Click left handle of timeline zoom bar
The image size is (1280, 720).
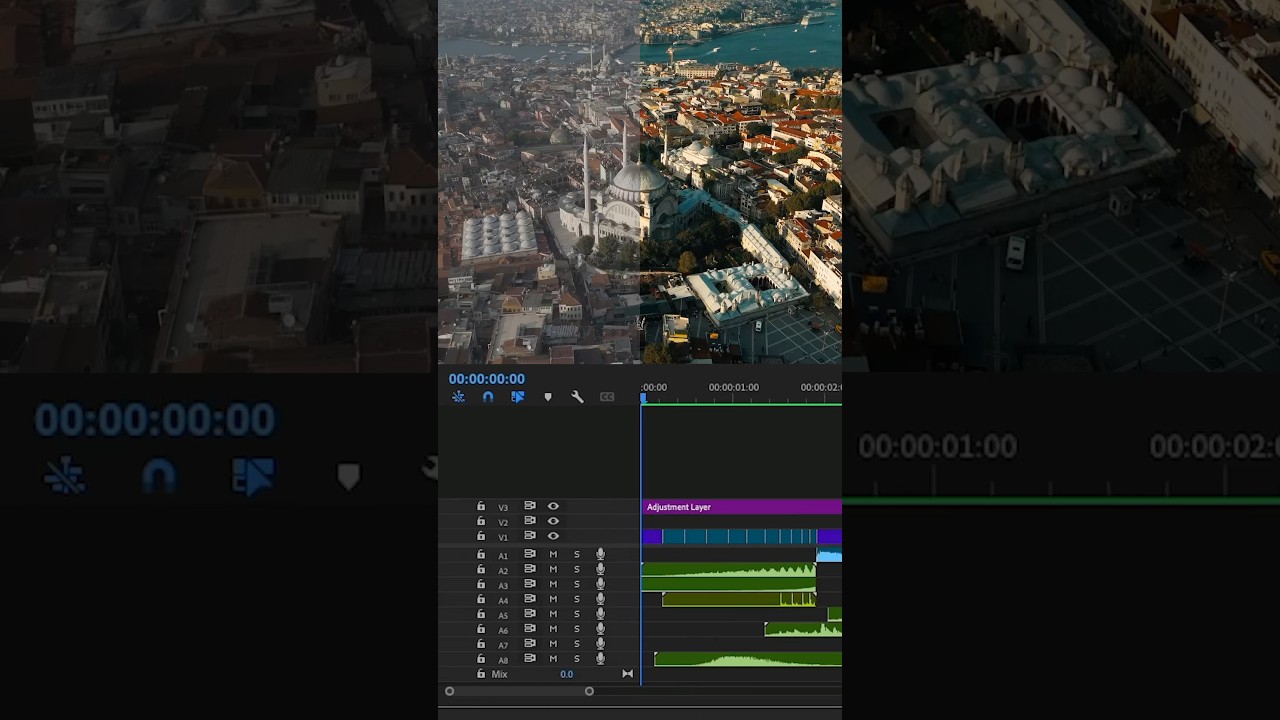pyautogui.click(x=450, y=691)
